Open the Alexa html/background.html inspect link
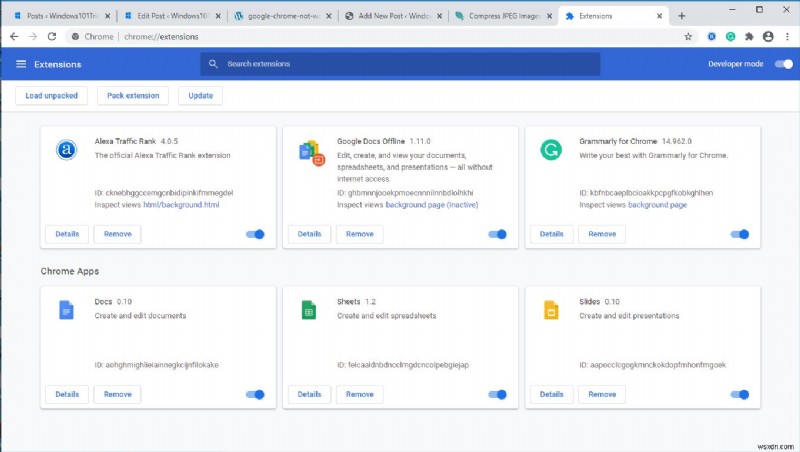800x452 pixels. point(181,205)
